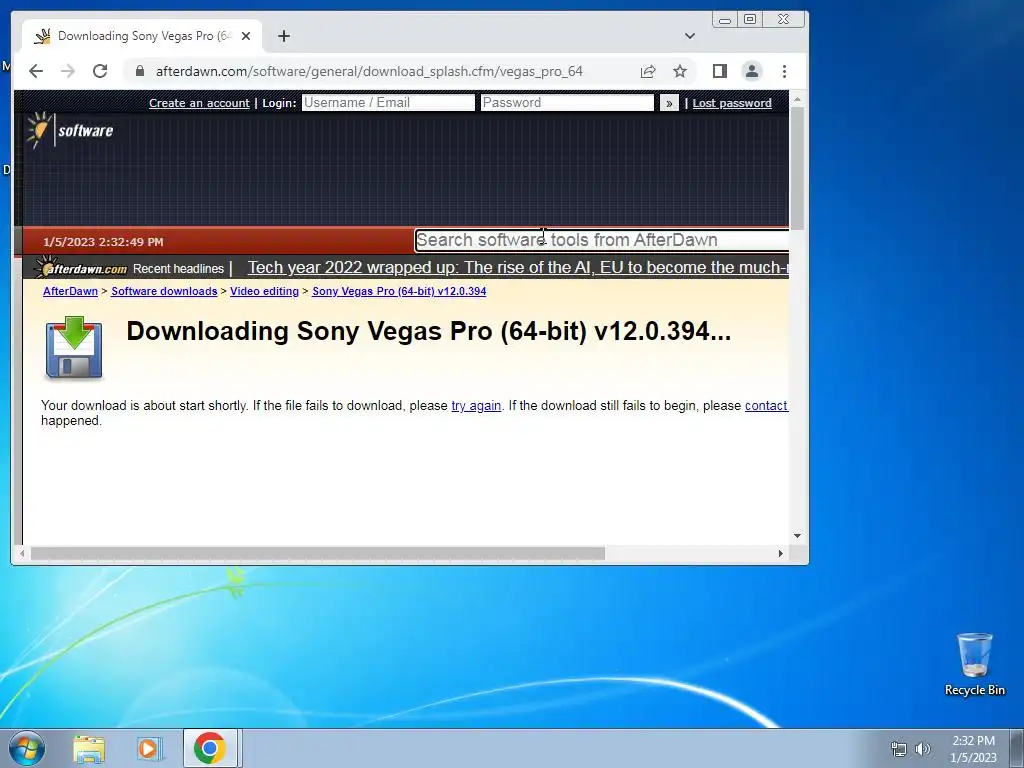Click the Recent headlines label
Screen dimensions: 1024x768
pyautogui.click(x=178, y=269)
